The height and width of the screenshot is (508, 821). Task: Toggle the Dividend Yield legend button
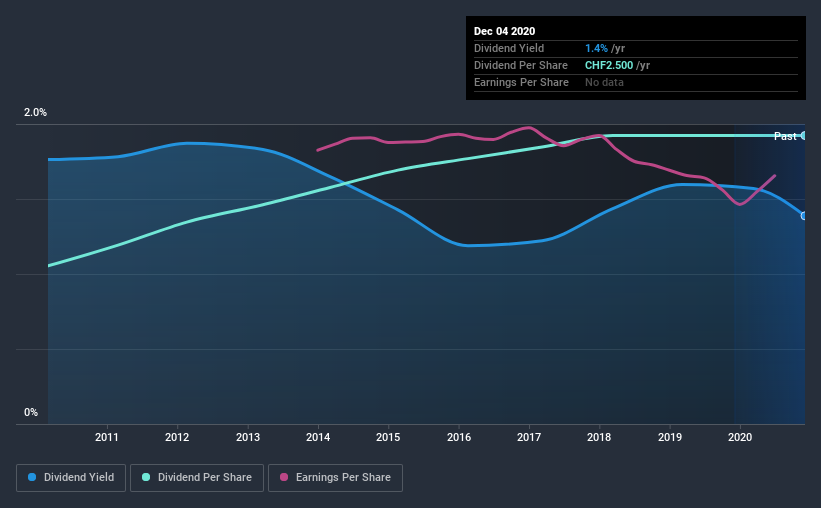(71, 478)
